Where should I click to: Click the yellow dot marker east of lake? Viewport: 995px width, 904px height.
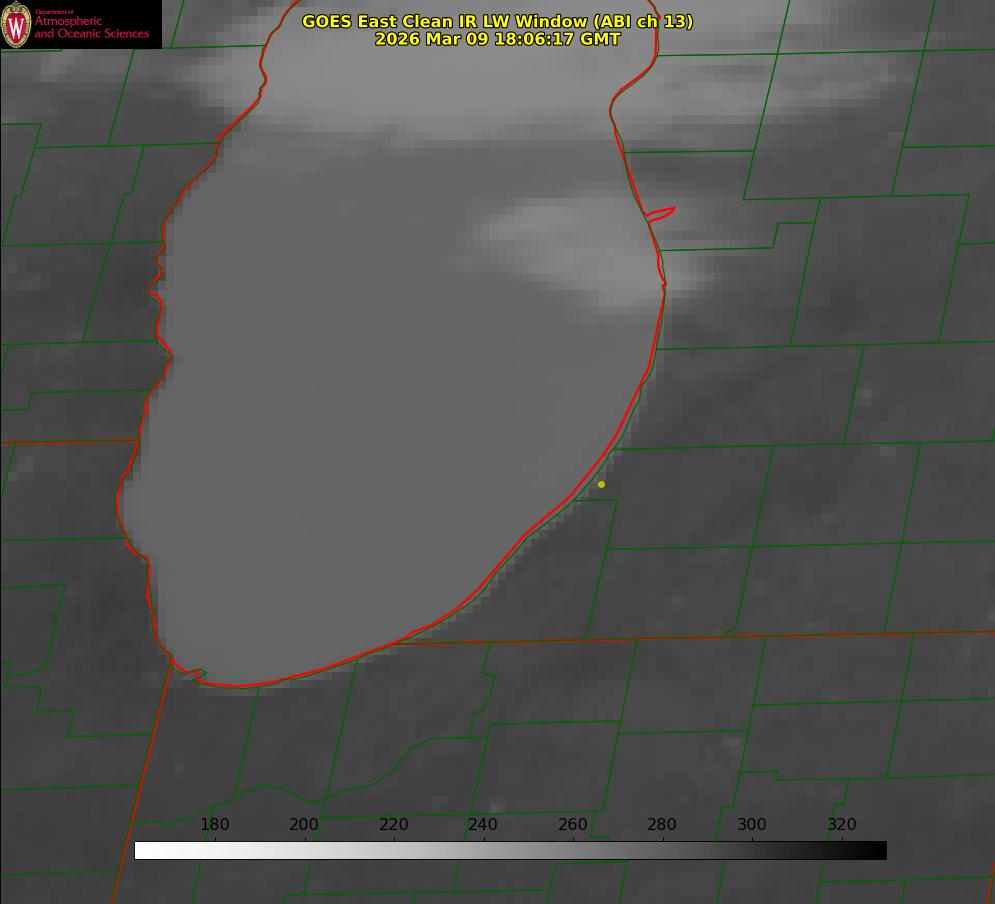click(601, 485)
